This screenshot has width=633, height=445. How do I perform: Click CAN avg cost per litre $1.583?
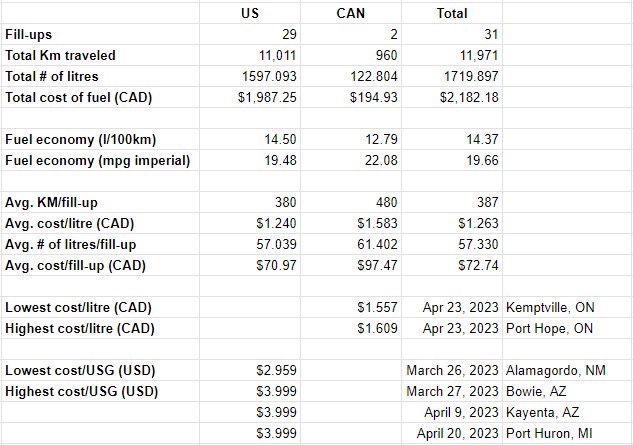350,223
